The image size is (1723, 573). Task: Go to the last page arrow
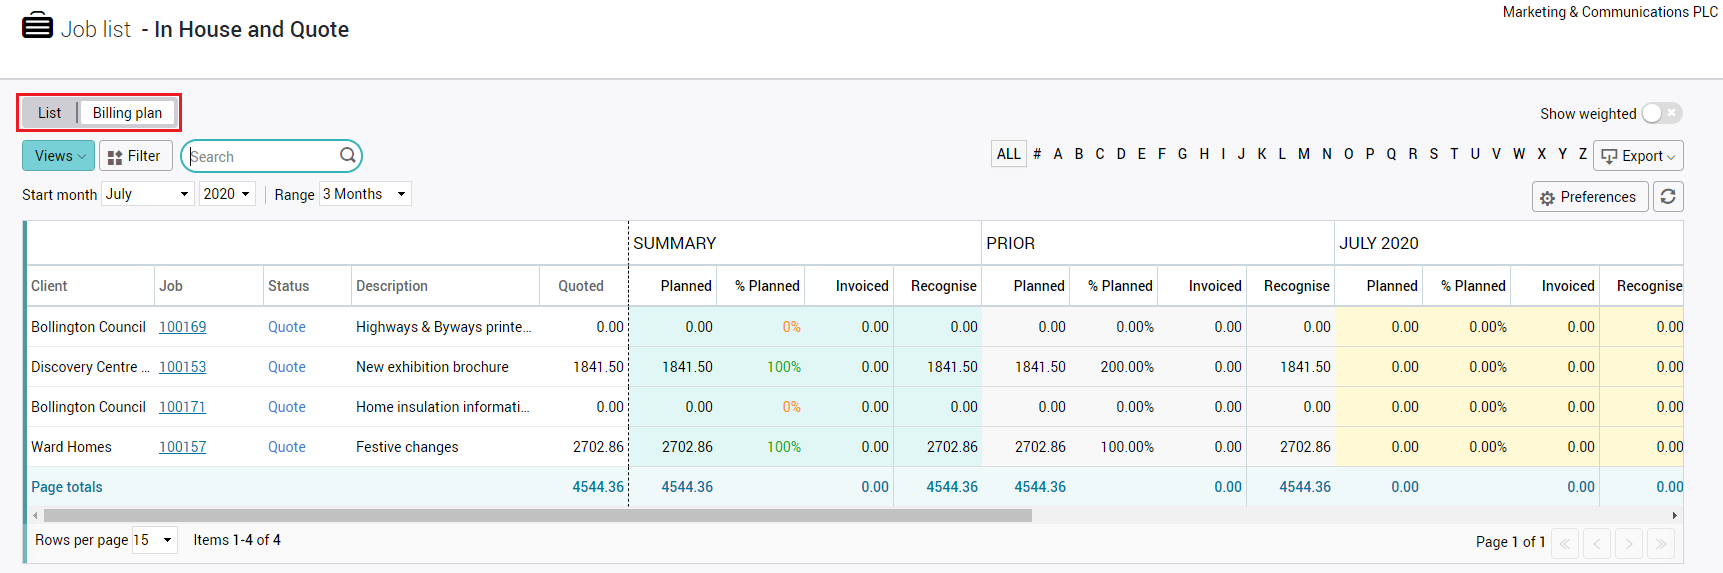1660,543
